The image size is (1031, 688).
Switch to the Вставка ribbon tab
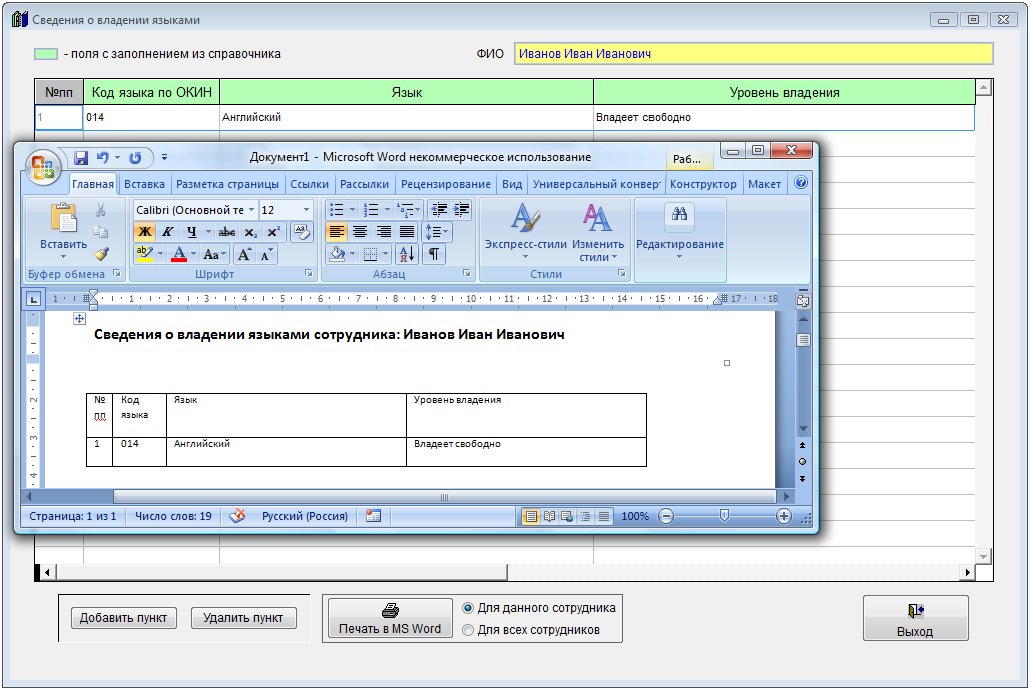click(x=145, y=184)
